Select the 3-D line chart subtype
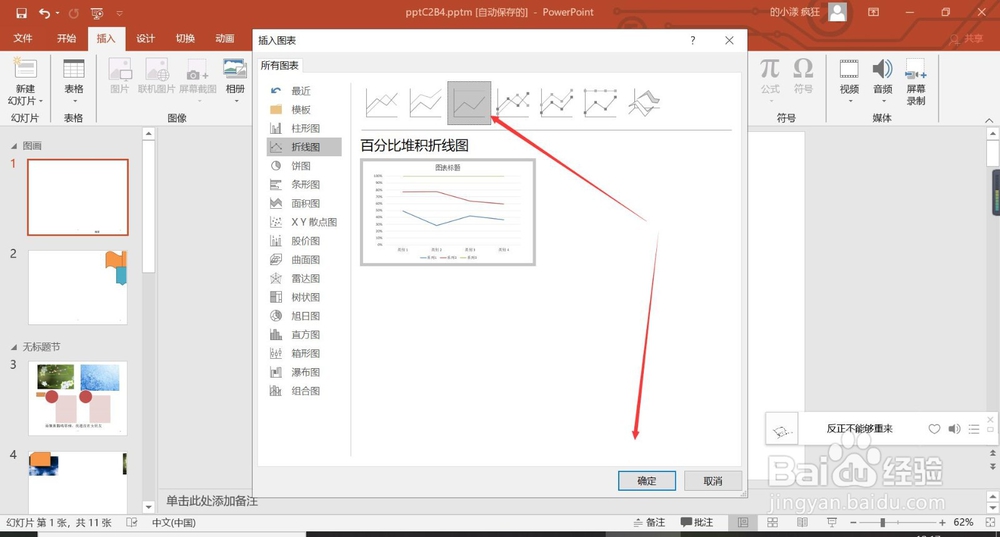The image size is (1000, 537). [644, 103]
